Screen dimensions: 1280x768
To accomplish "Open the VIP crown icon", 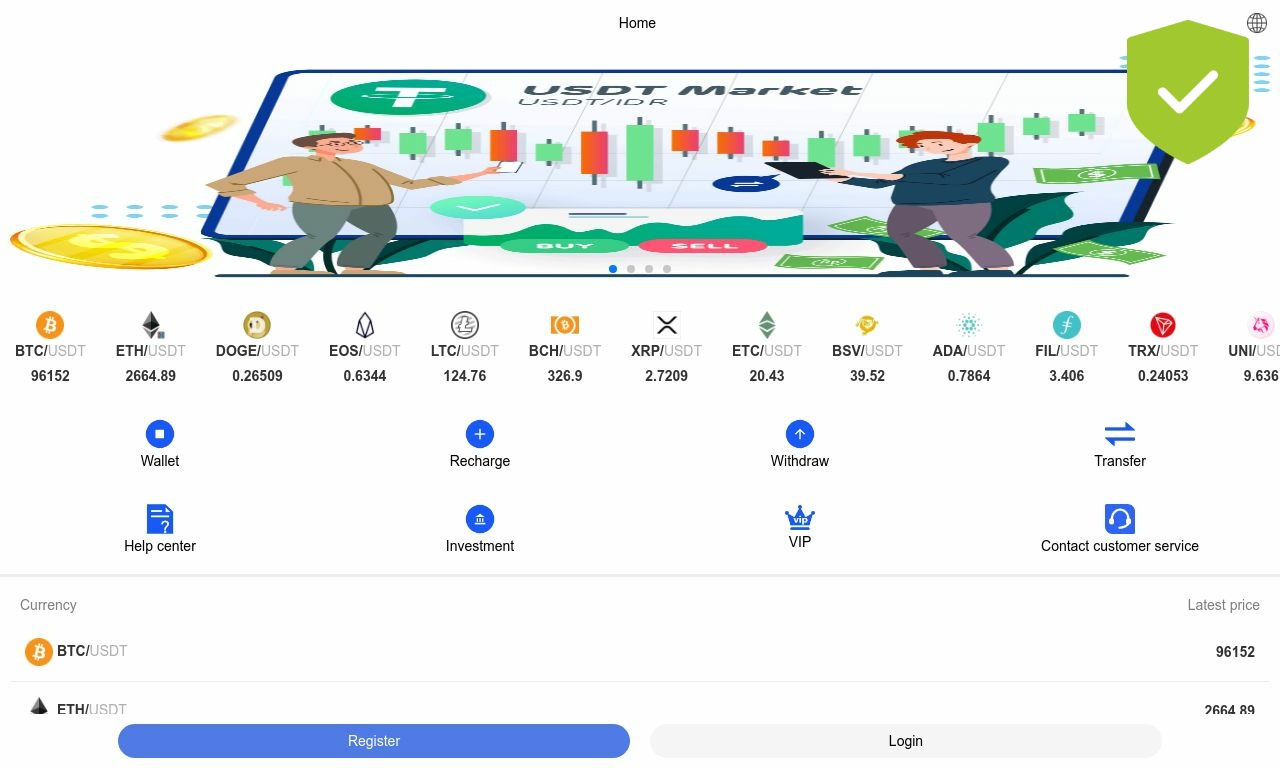I will click(x=800, y=517).
